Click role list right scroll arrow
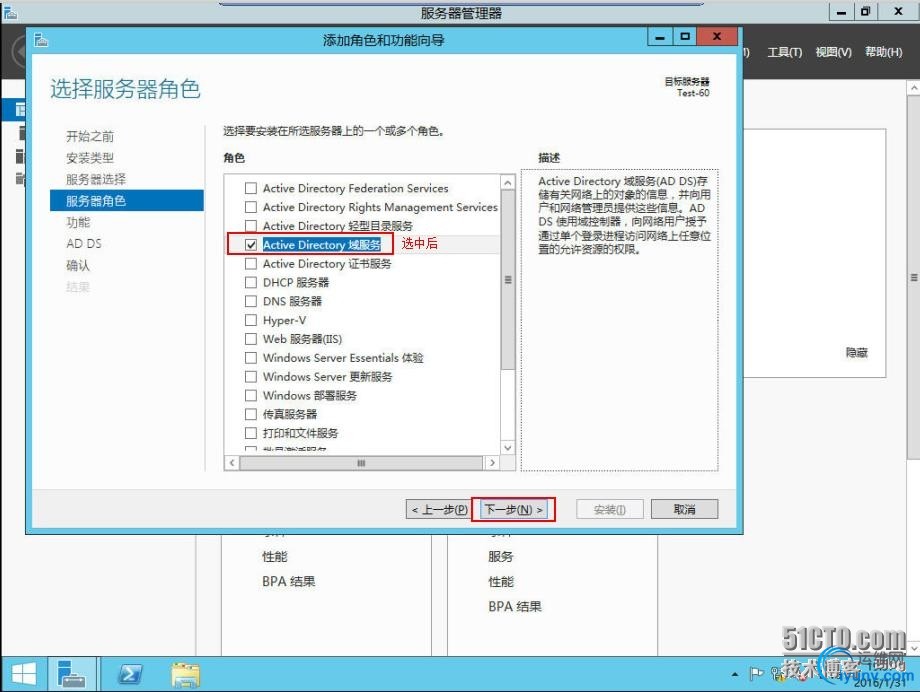 (x=492, y=463)
